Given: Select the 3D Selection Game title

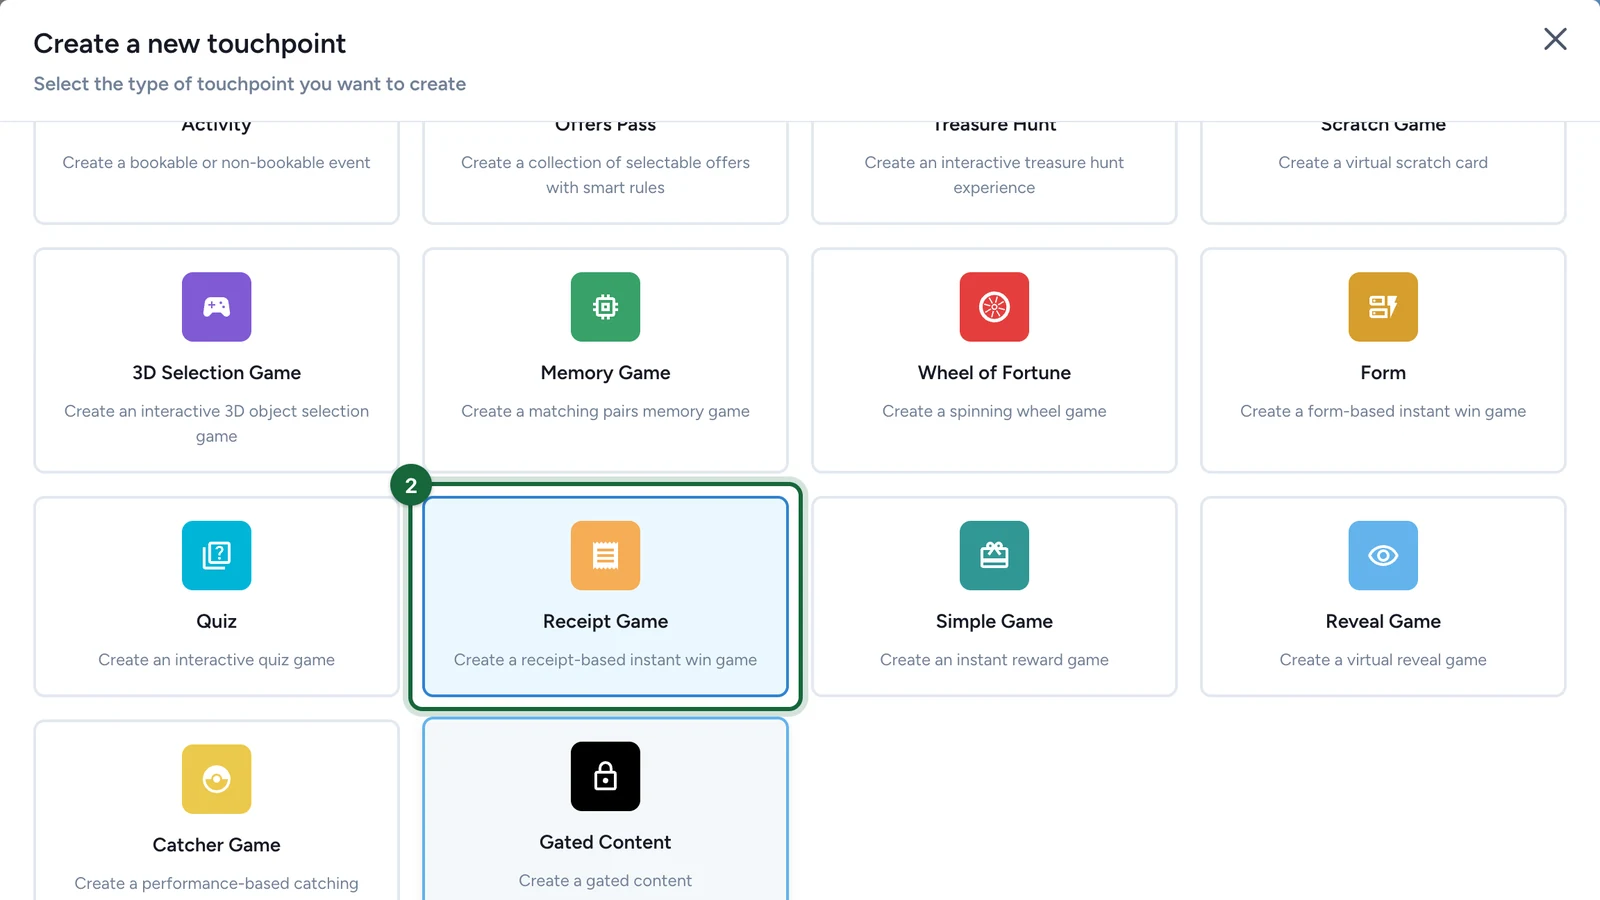Looking at the screenshot, I should tap(216, 373).
